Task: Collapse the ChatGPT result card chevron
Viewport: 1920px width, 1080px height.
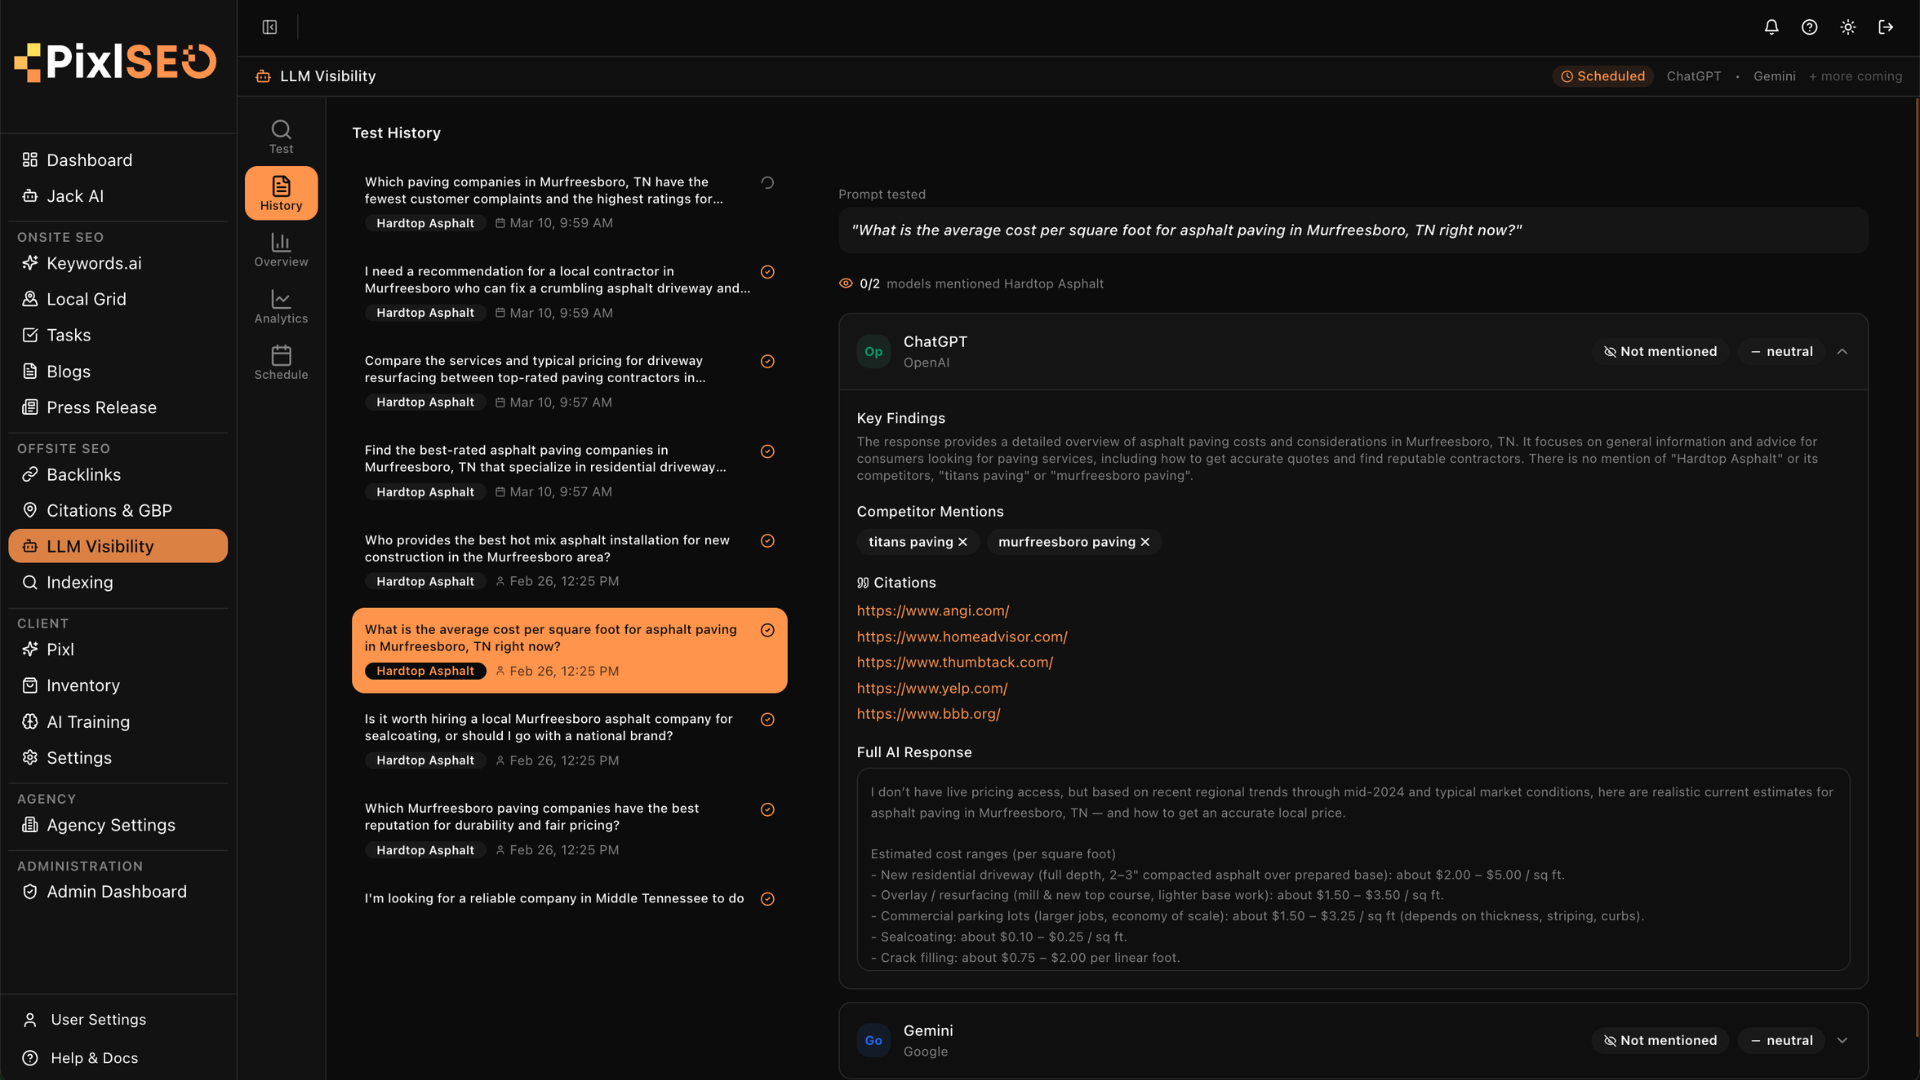Action: (x=1842, y=351)
